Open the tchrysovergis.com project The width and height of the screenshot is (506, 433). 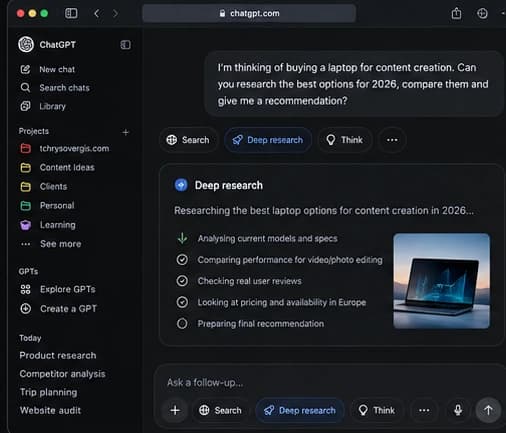(x=65, y=148)
